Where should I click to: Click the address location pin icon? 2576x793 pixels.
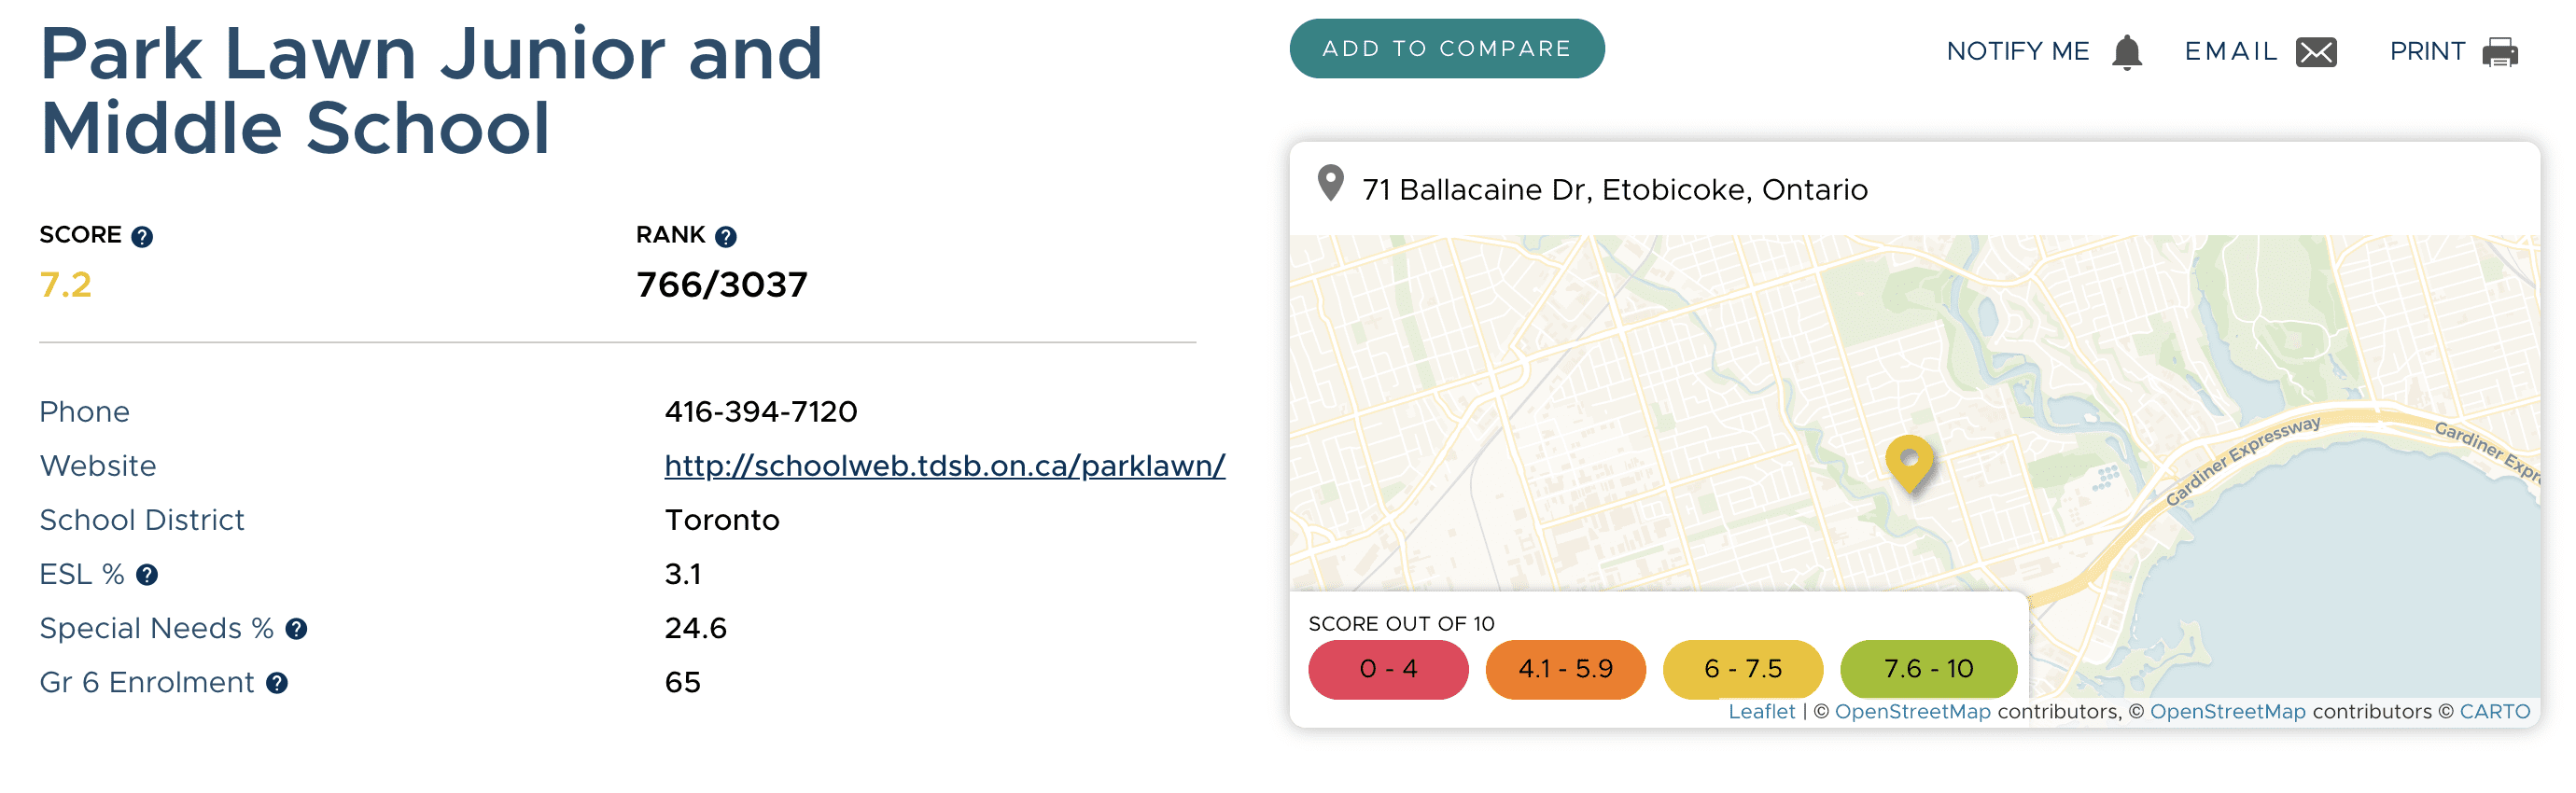pos(1330,183)
